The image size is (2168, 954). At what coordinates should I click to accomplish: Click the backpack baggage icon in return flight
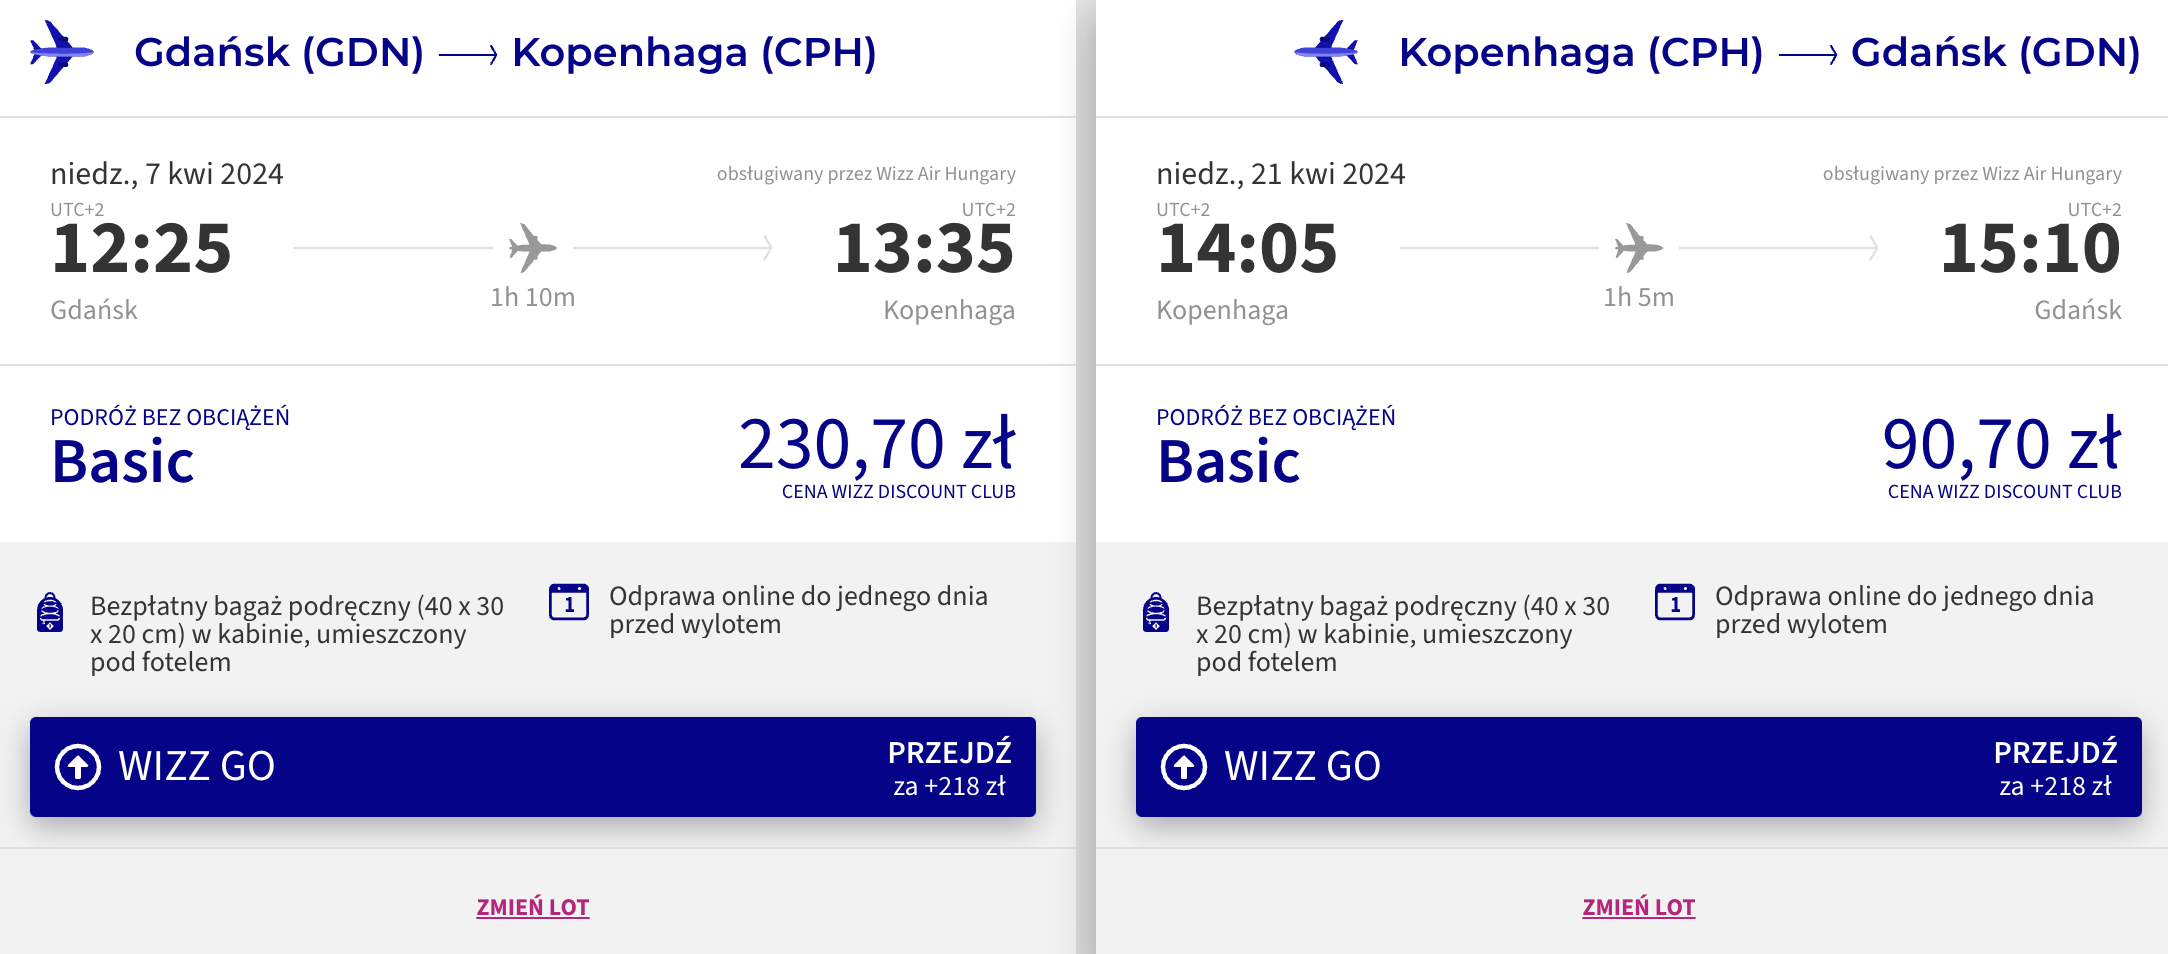pyautogui.click(x=1156, y=611)
